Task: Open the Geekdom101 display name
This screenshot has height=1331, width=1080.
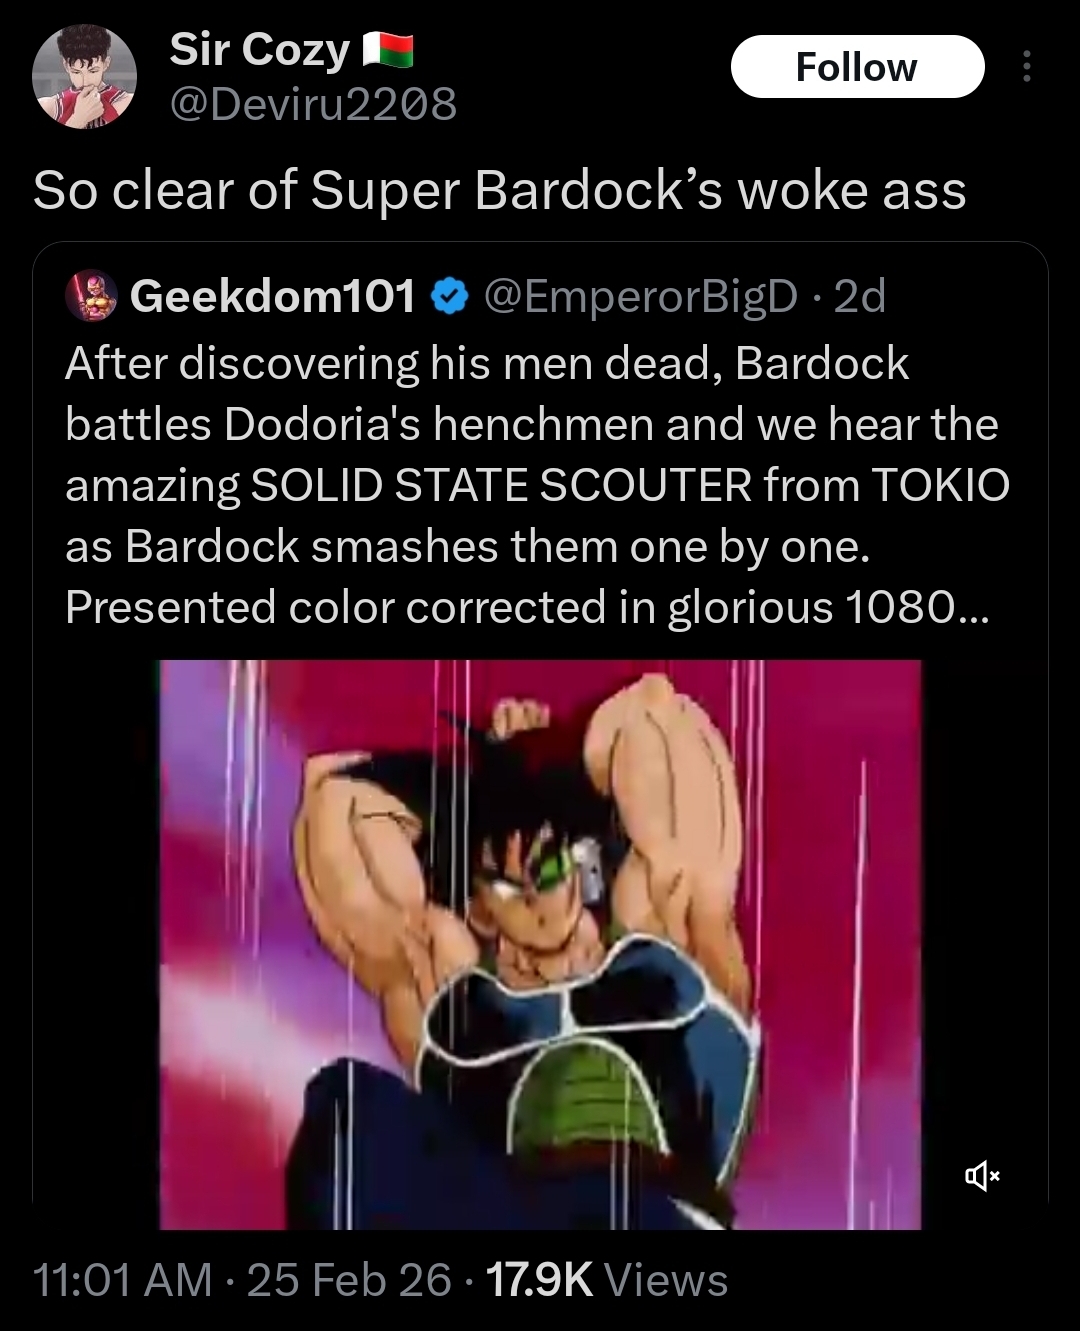Action: pos(272,295)
